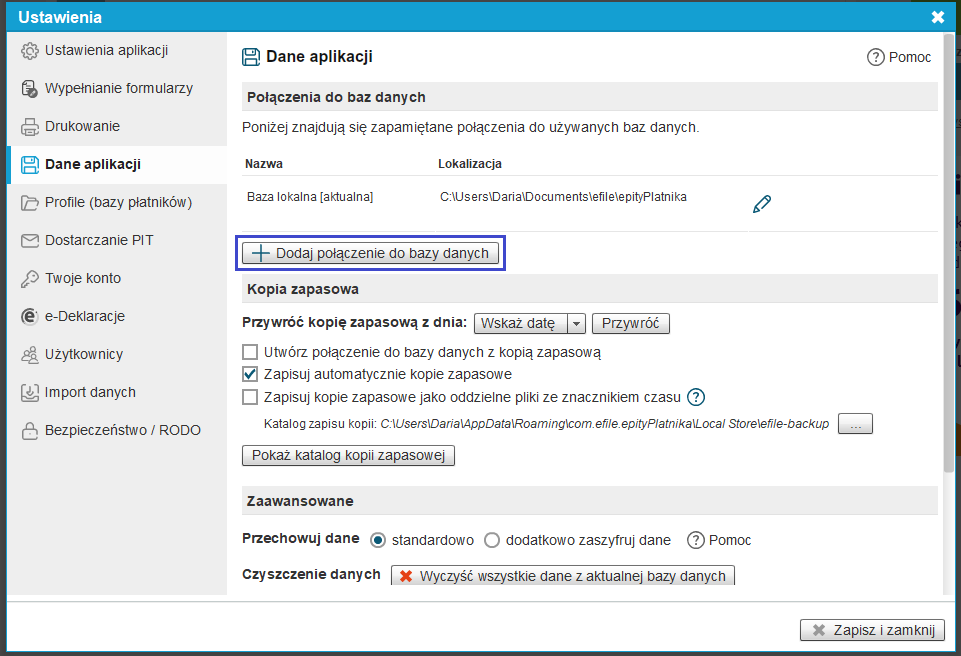Viewport: 961px width, 656px height.
Task: Select the dodatkowo zaszyfruj dane radio button
Action: 492,540
